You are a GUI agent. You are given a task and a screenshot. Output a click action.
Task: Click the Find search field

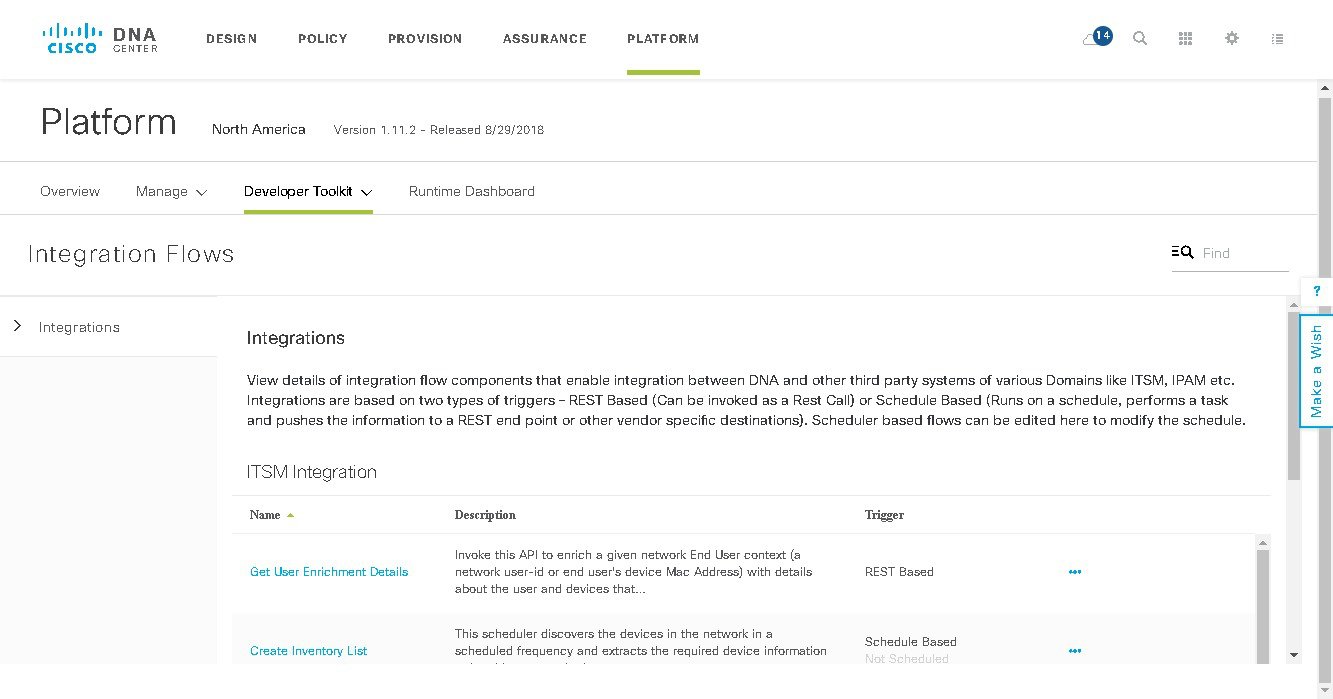click(1244, 253)
